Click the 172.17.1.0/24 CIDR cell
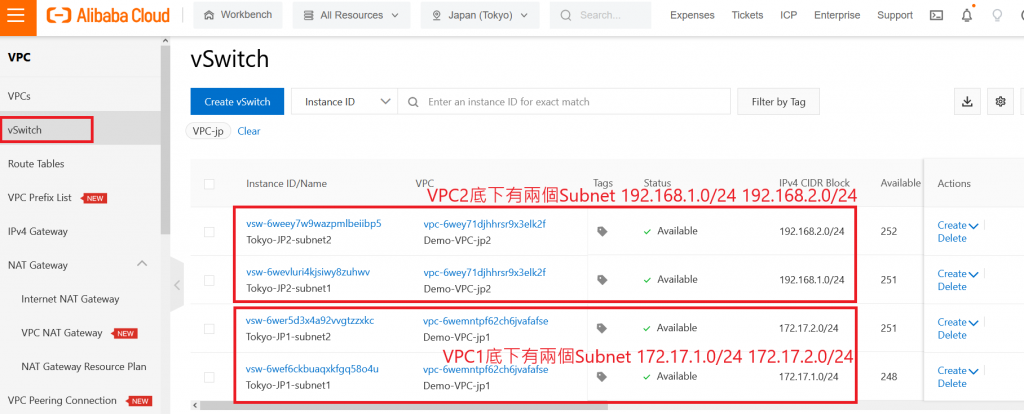The width and height of the screenshot is (1024, 414). (808, 376)
